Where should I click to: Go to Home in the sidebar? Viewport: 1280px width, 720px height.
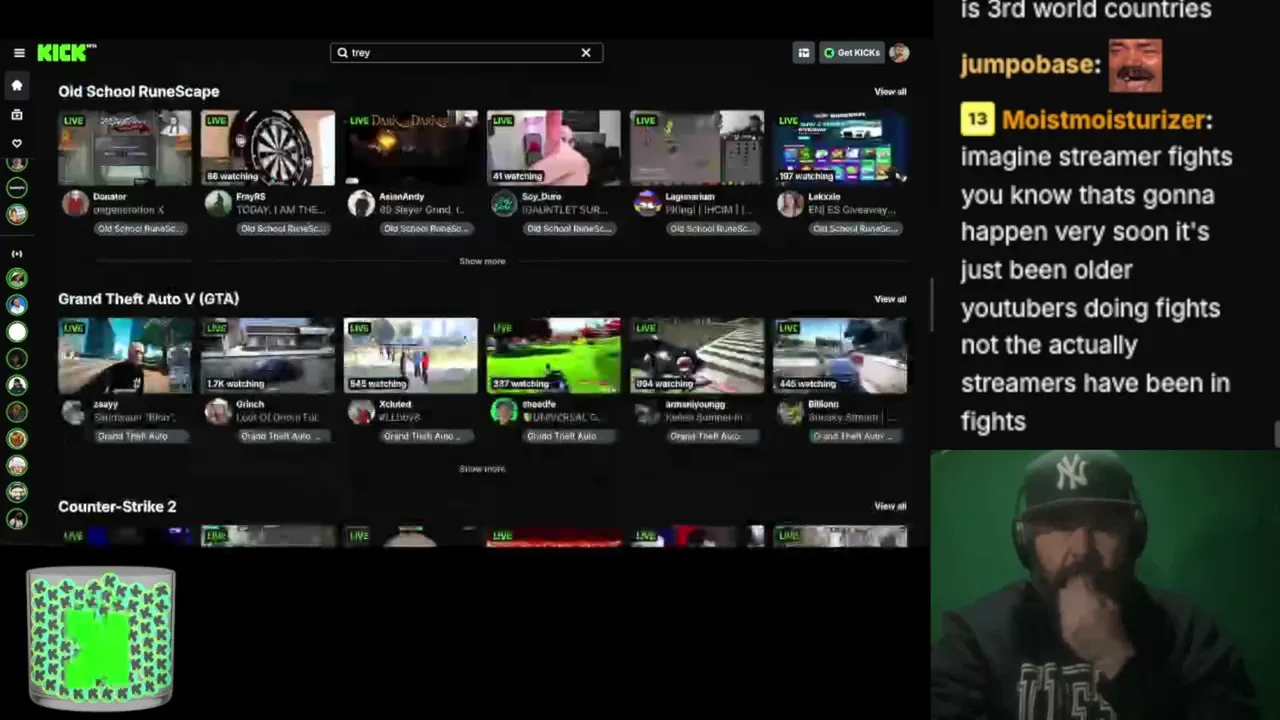tap(17, 86)
